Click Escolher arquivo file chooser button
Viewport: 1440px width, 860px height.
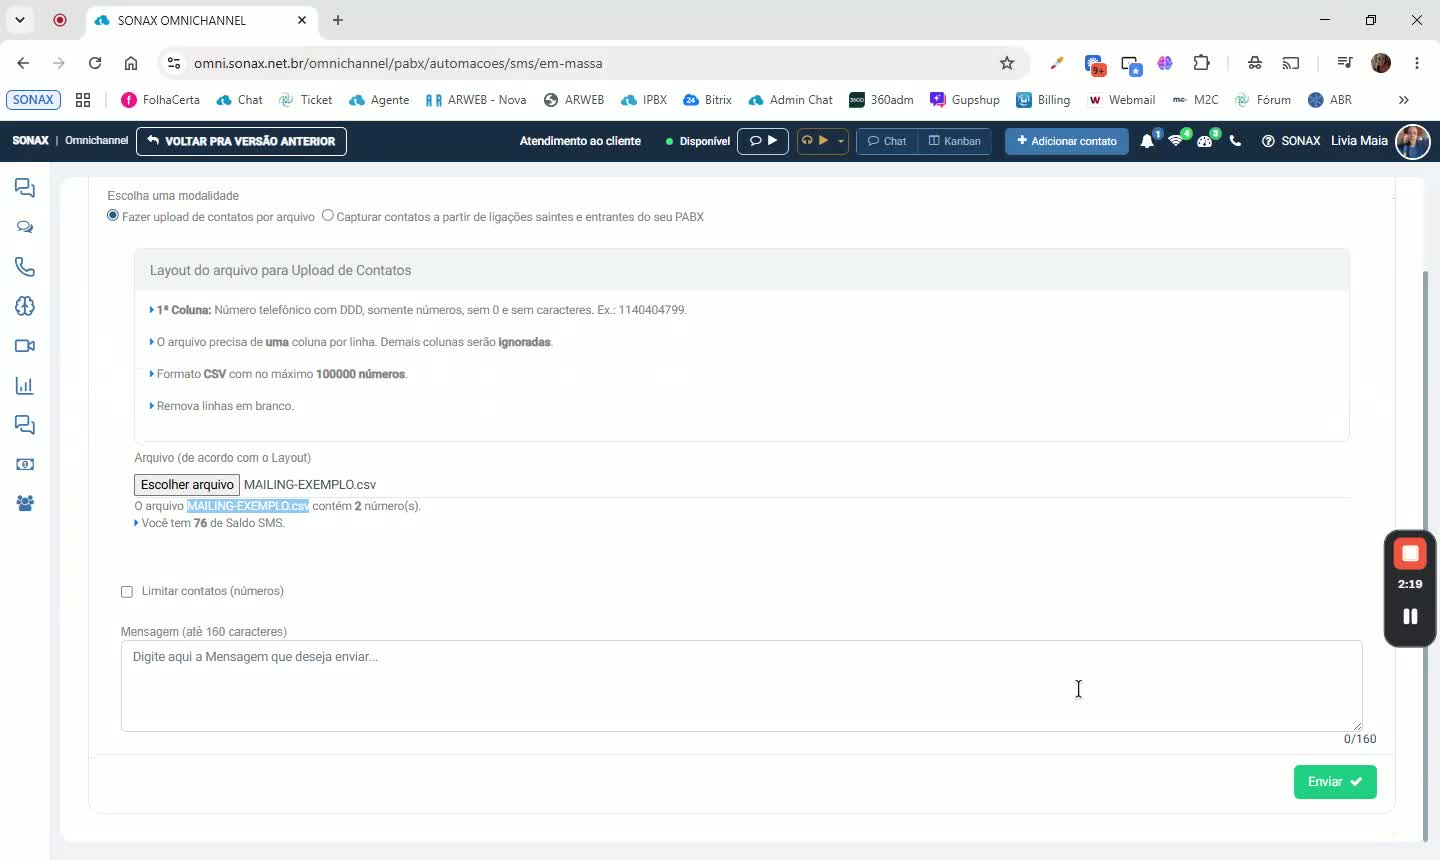point(187,485)
